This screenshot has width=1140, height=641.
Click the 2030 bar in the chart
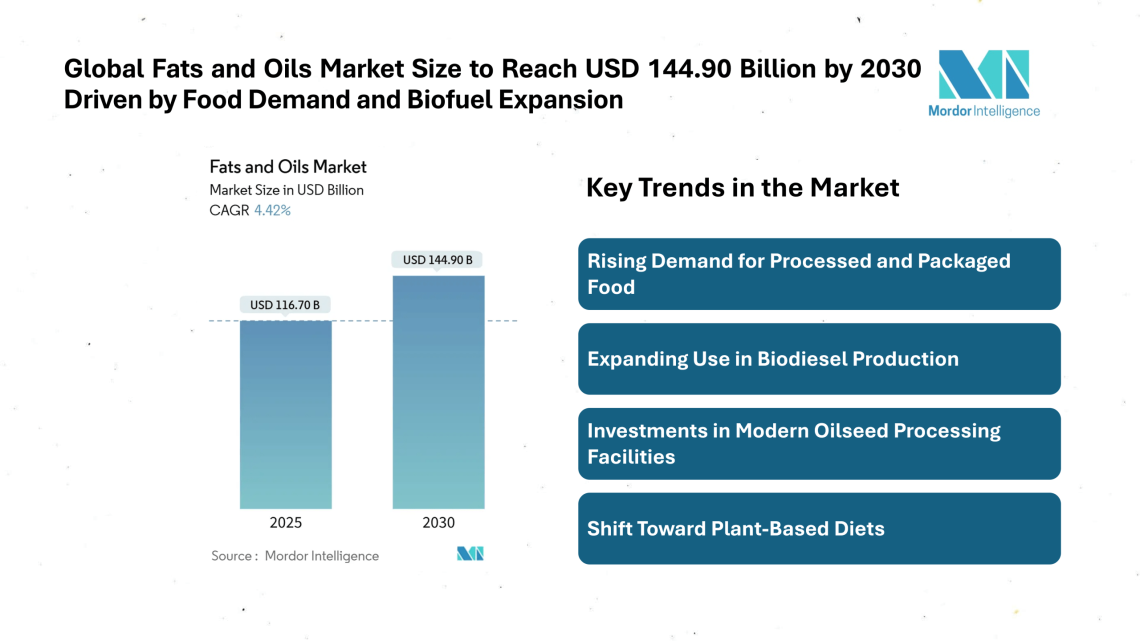(x=438, y=395)
